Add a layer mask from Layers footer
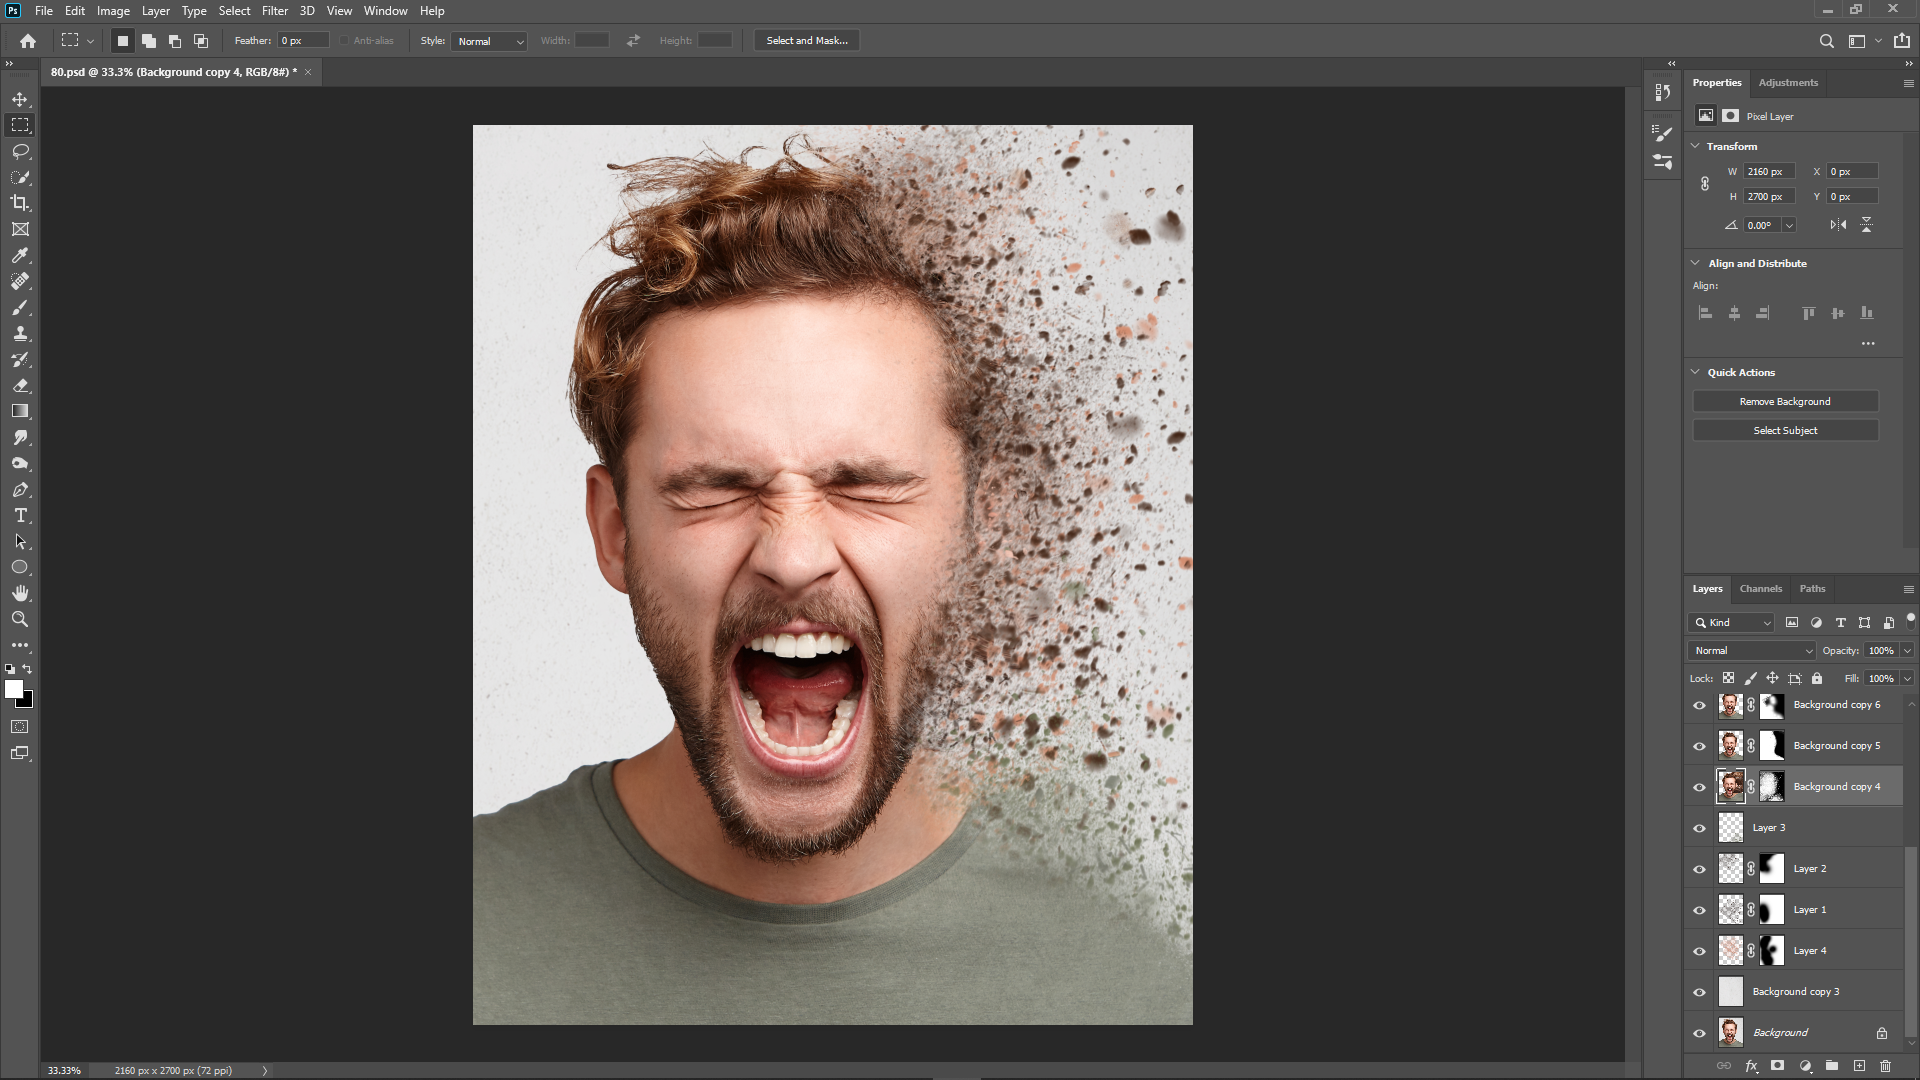The image size is (1920, 1080). click(1777, 1066)
